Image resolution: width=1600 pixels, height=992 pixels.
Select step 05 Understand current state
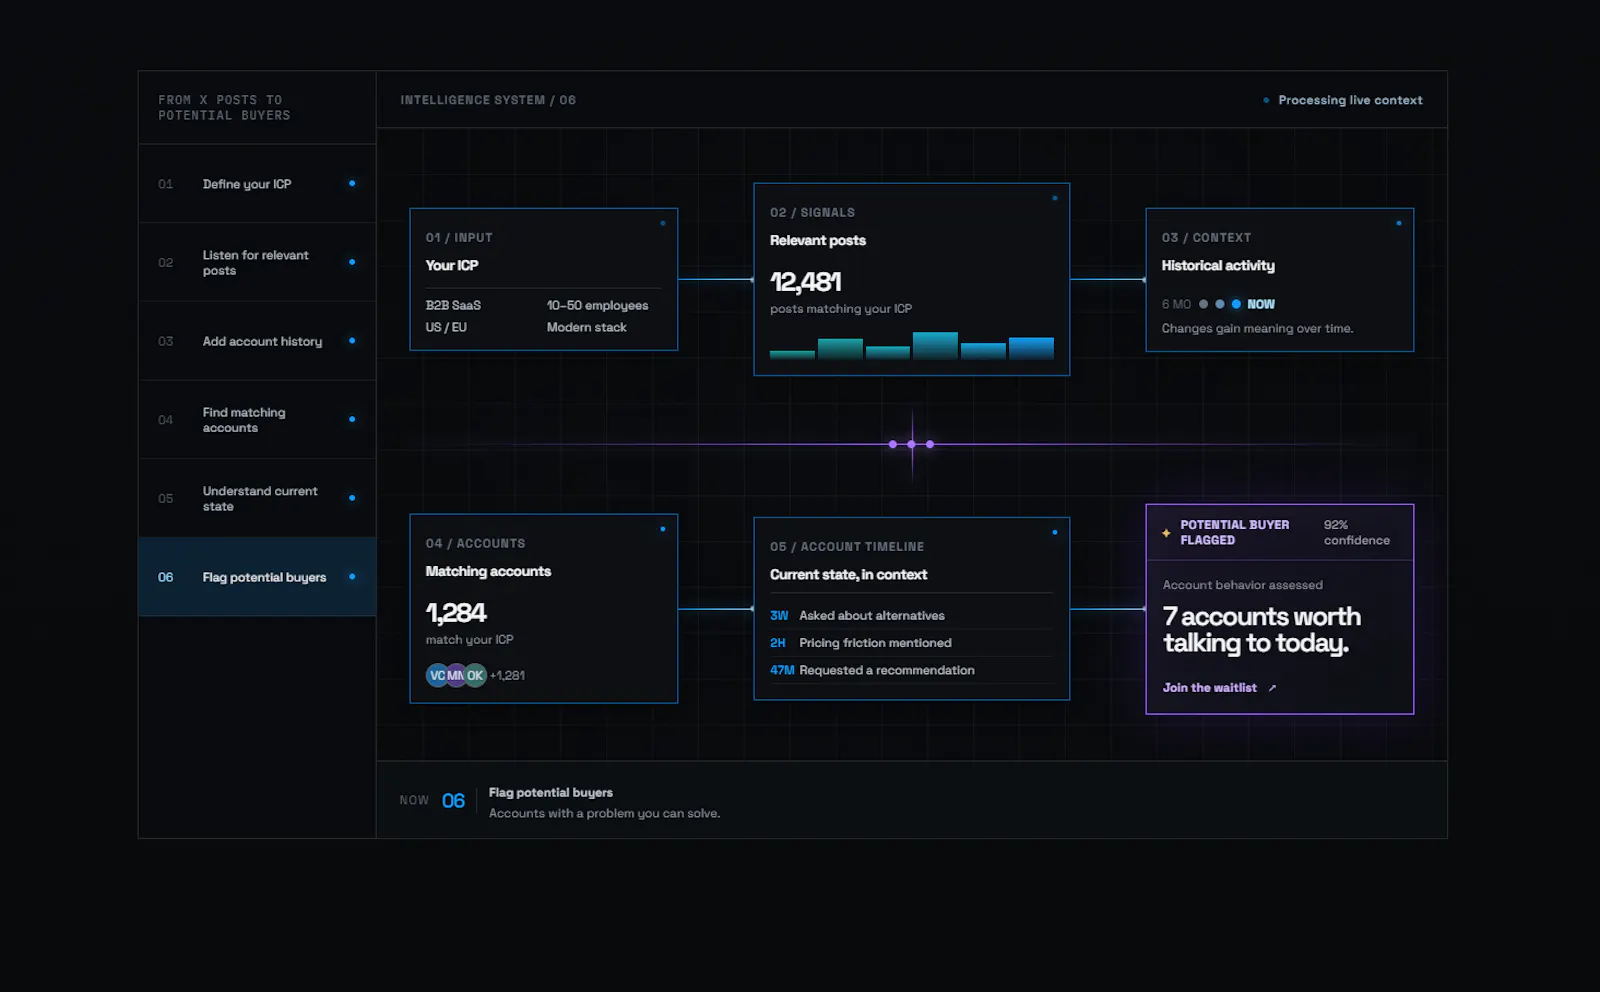[257, 499]
